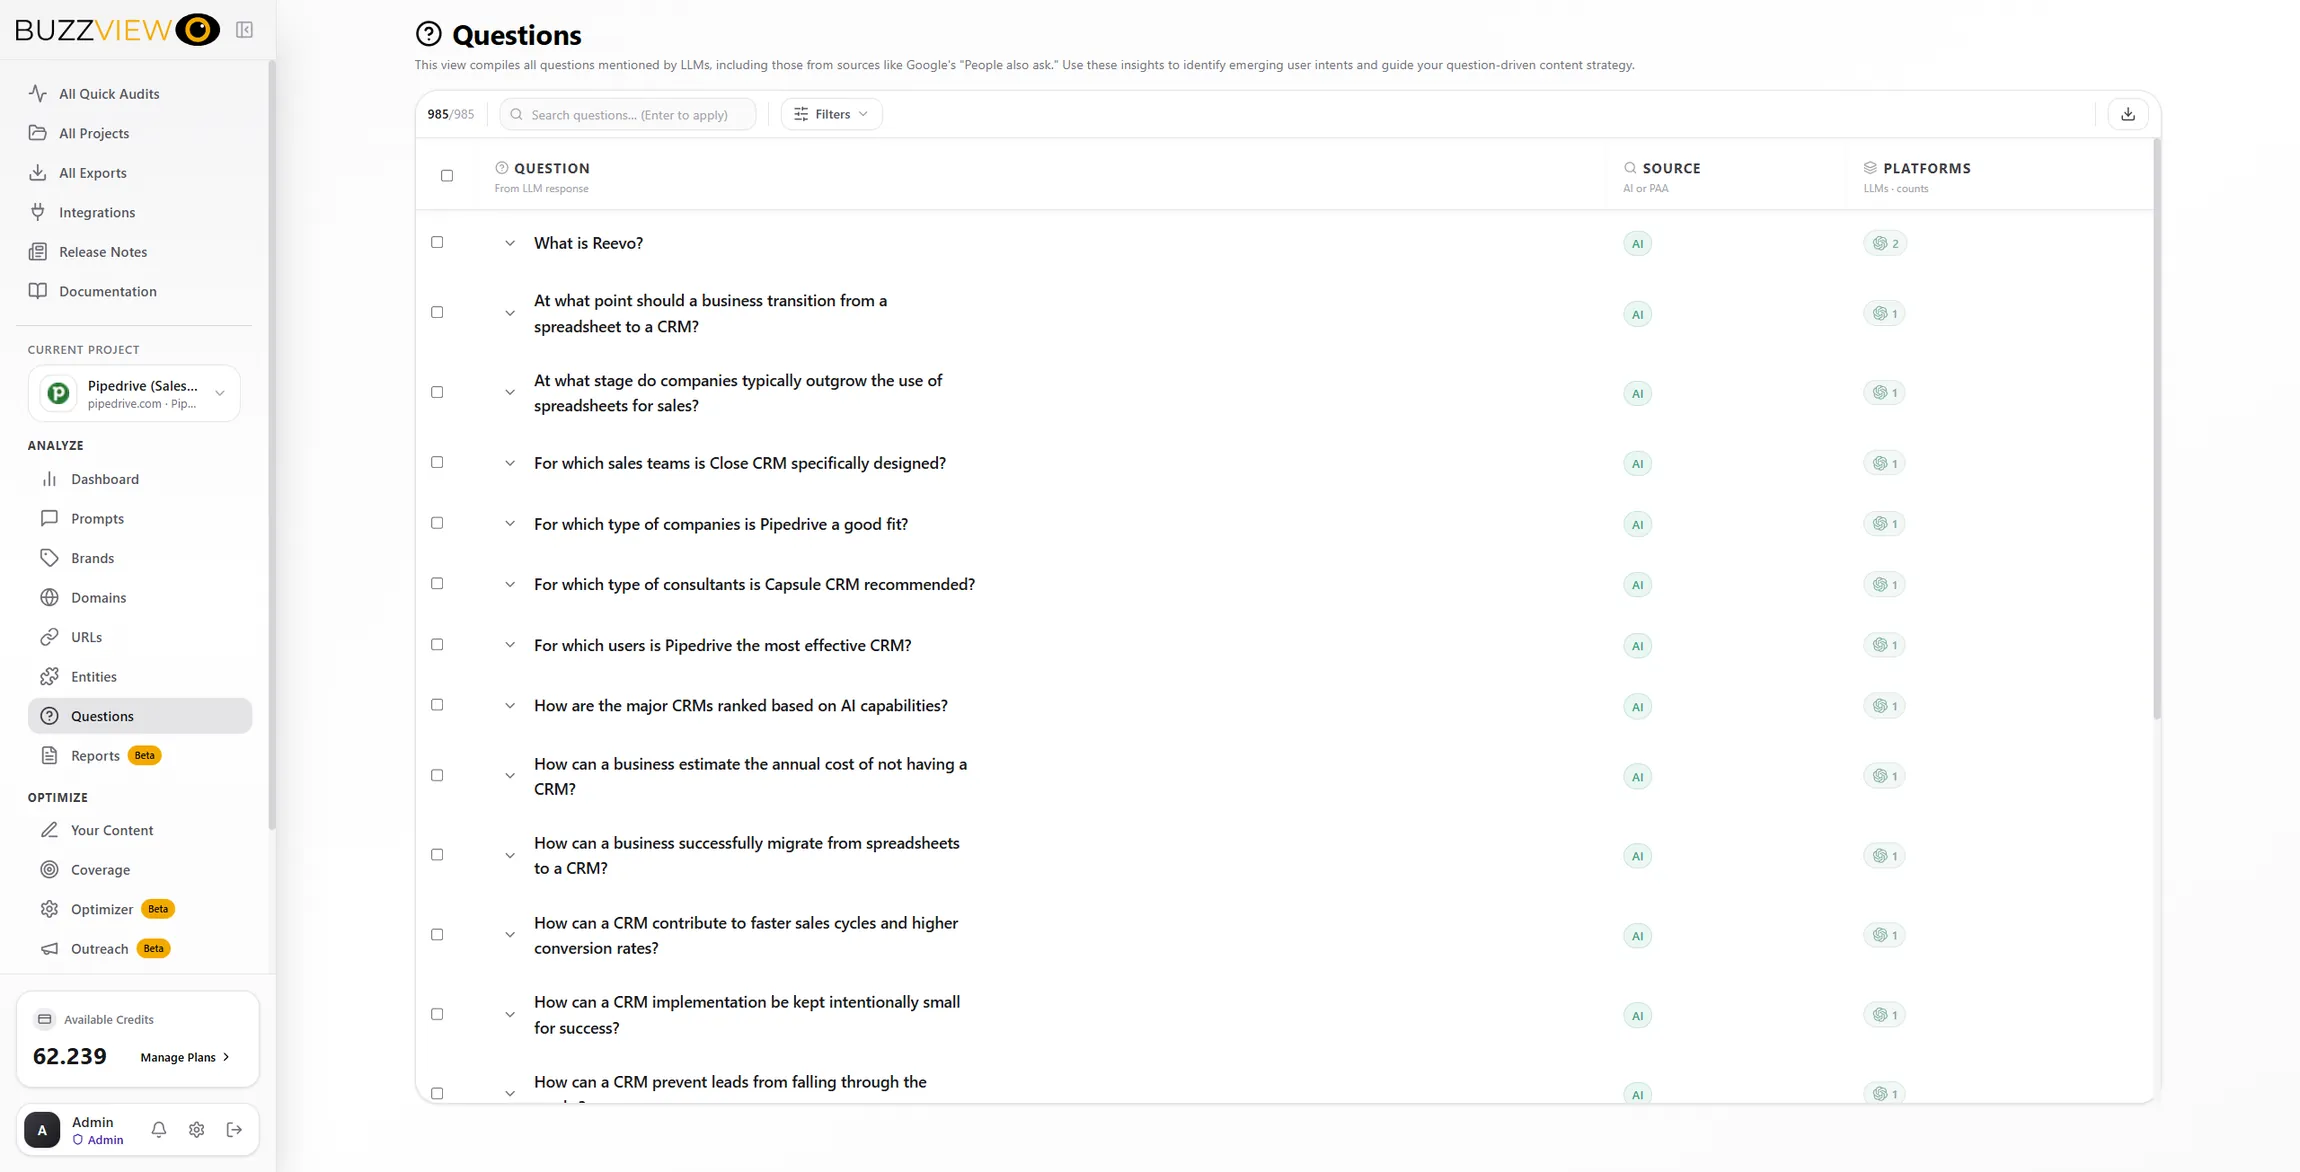Click the Source column search icon

(1630, 168)
